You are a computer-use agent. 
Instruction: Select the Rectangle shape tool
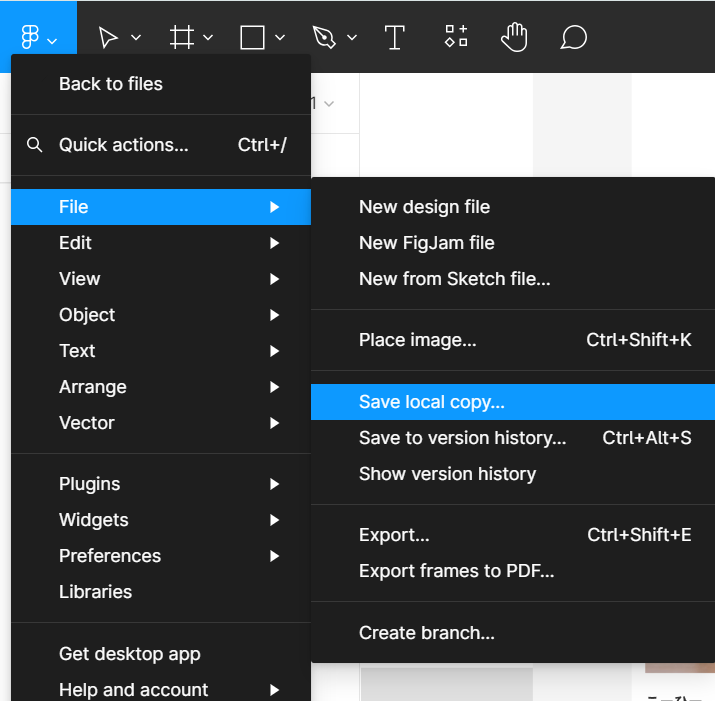point(252,38)
